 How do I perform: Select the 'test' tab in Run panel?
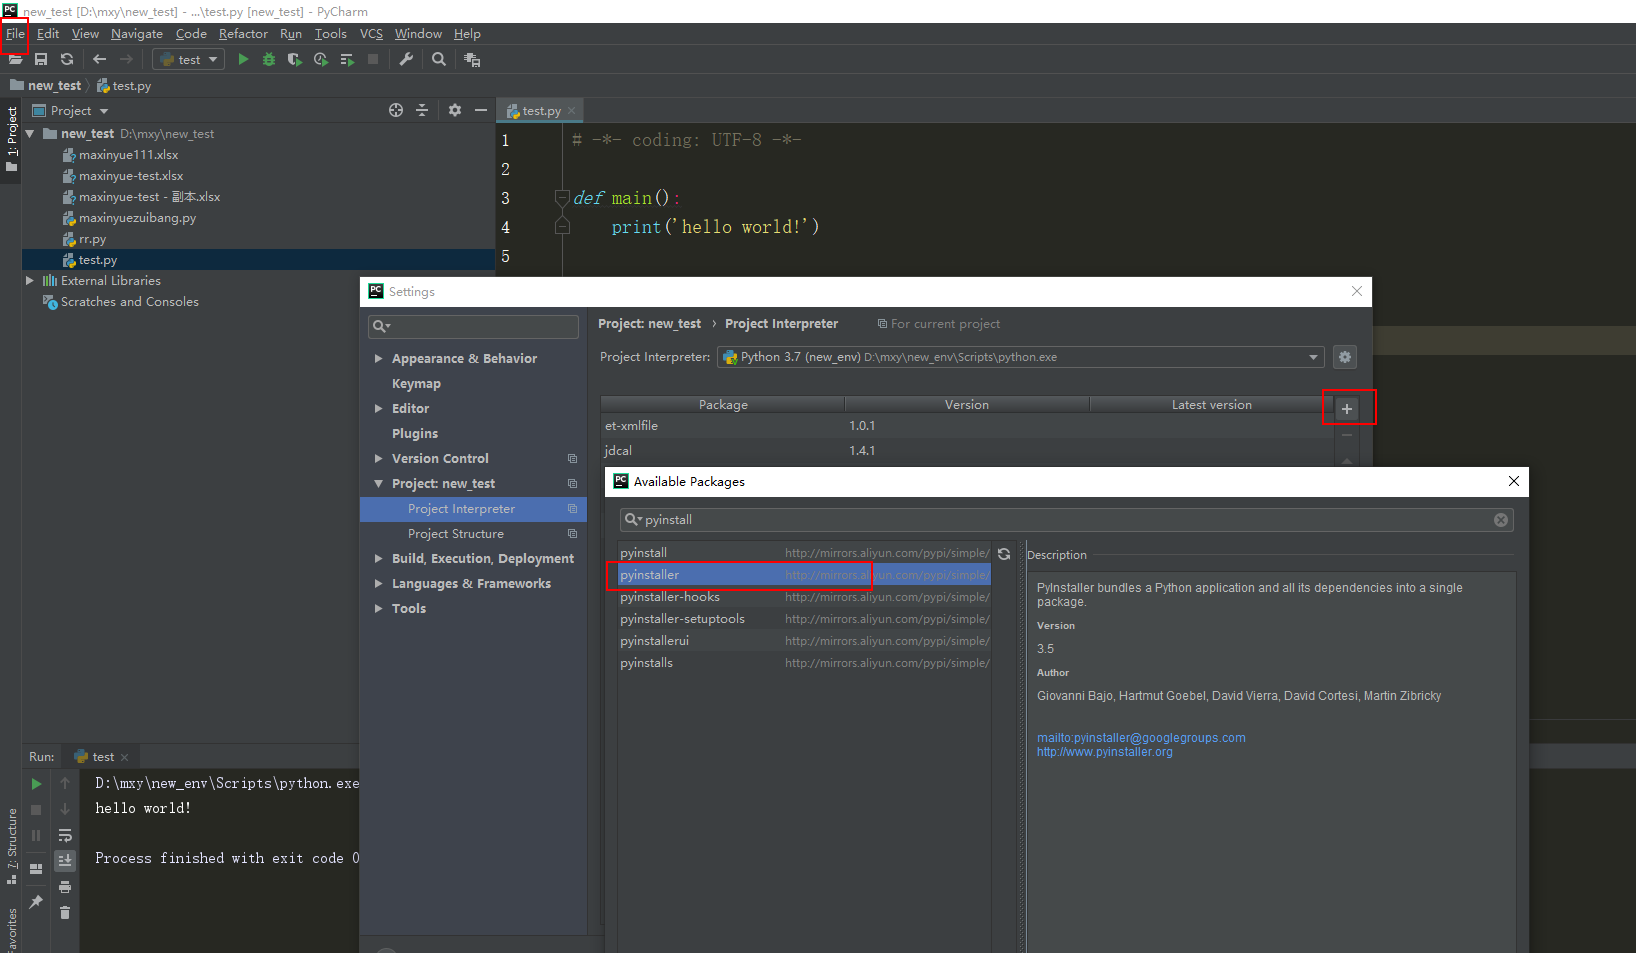coord(102,757)
